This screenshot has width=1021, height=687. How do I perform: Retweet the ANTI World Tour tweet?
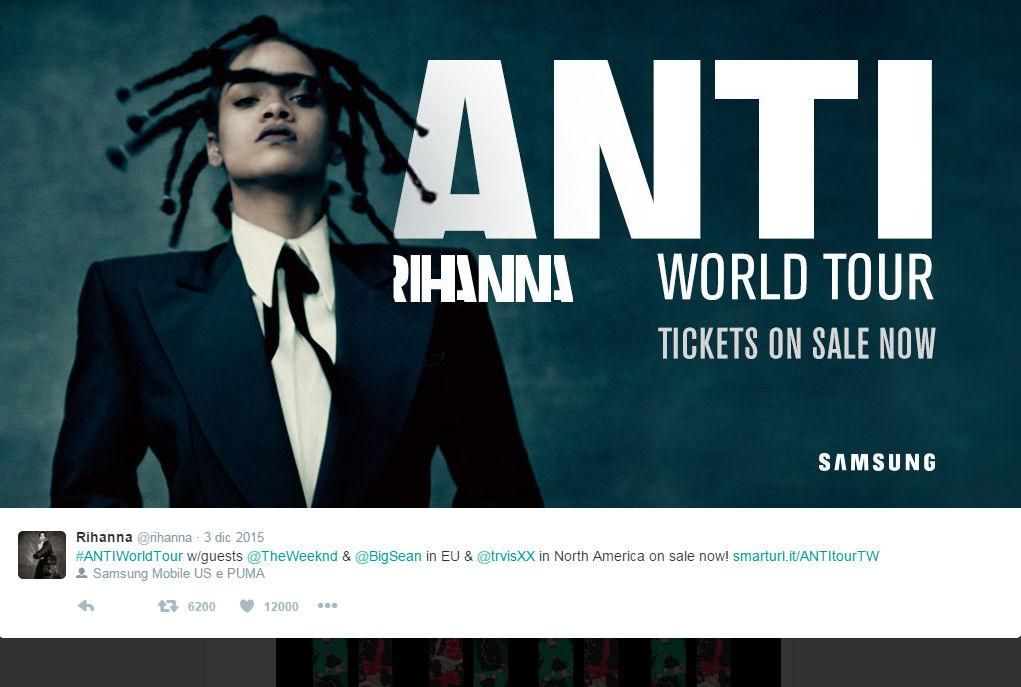click(168, 606)
